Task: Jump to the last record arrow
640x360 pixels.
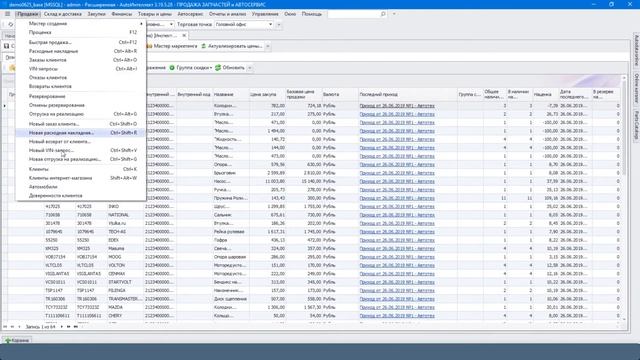Action: pyautogui.click(x=76, y=327)
